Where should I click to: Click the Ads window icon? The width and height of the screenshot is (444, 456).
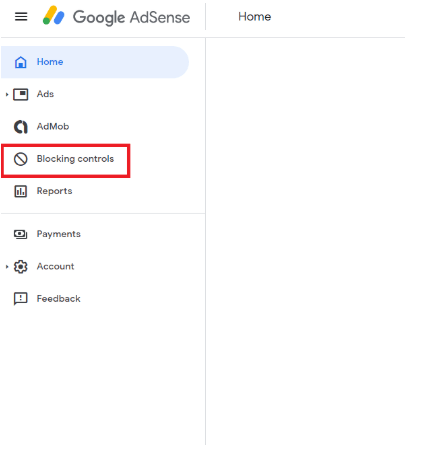point(21,94)
